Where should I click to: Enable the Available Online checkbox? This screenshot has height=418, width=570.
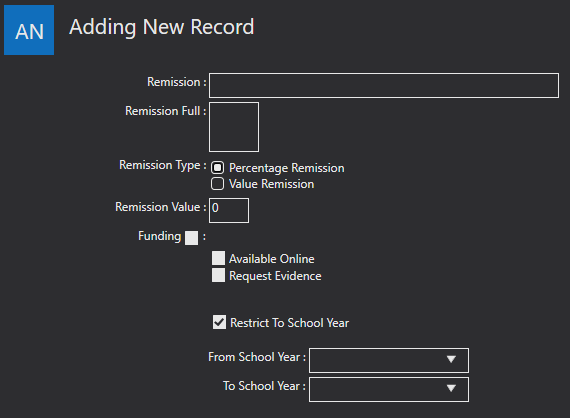(x=218, y=258)
